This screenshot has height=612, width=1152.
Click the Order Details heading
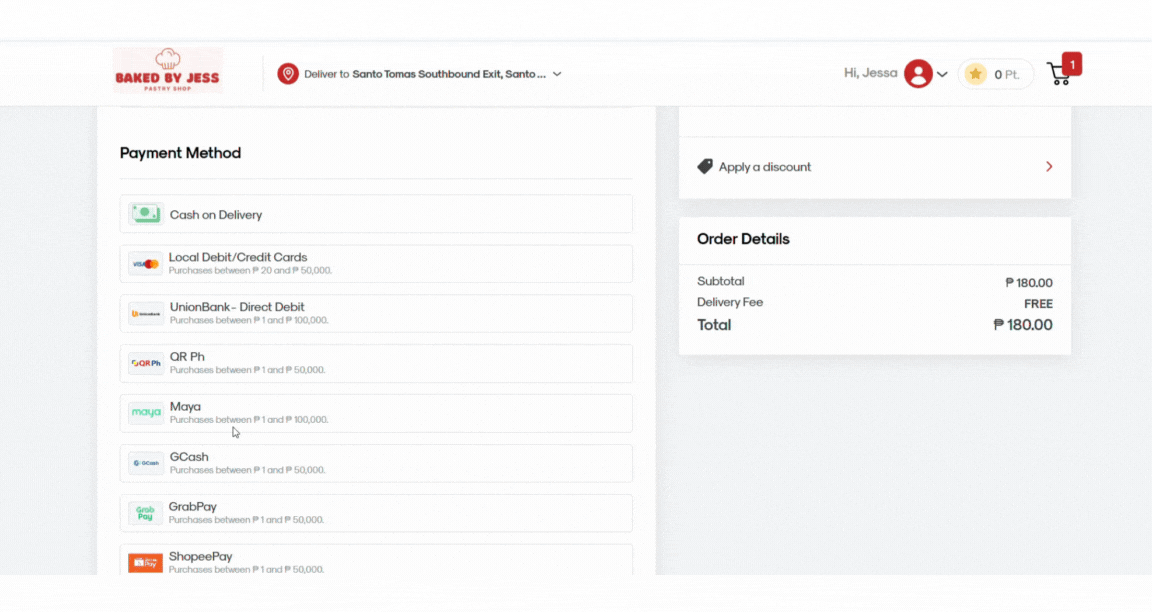(x=743, y=239)
